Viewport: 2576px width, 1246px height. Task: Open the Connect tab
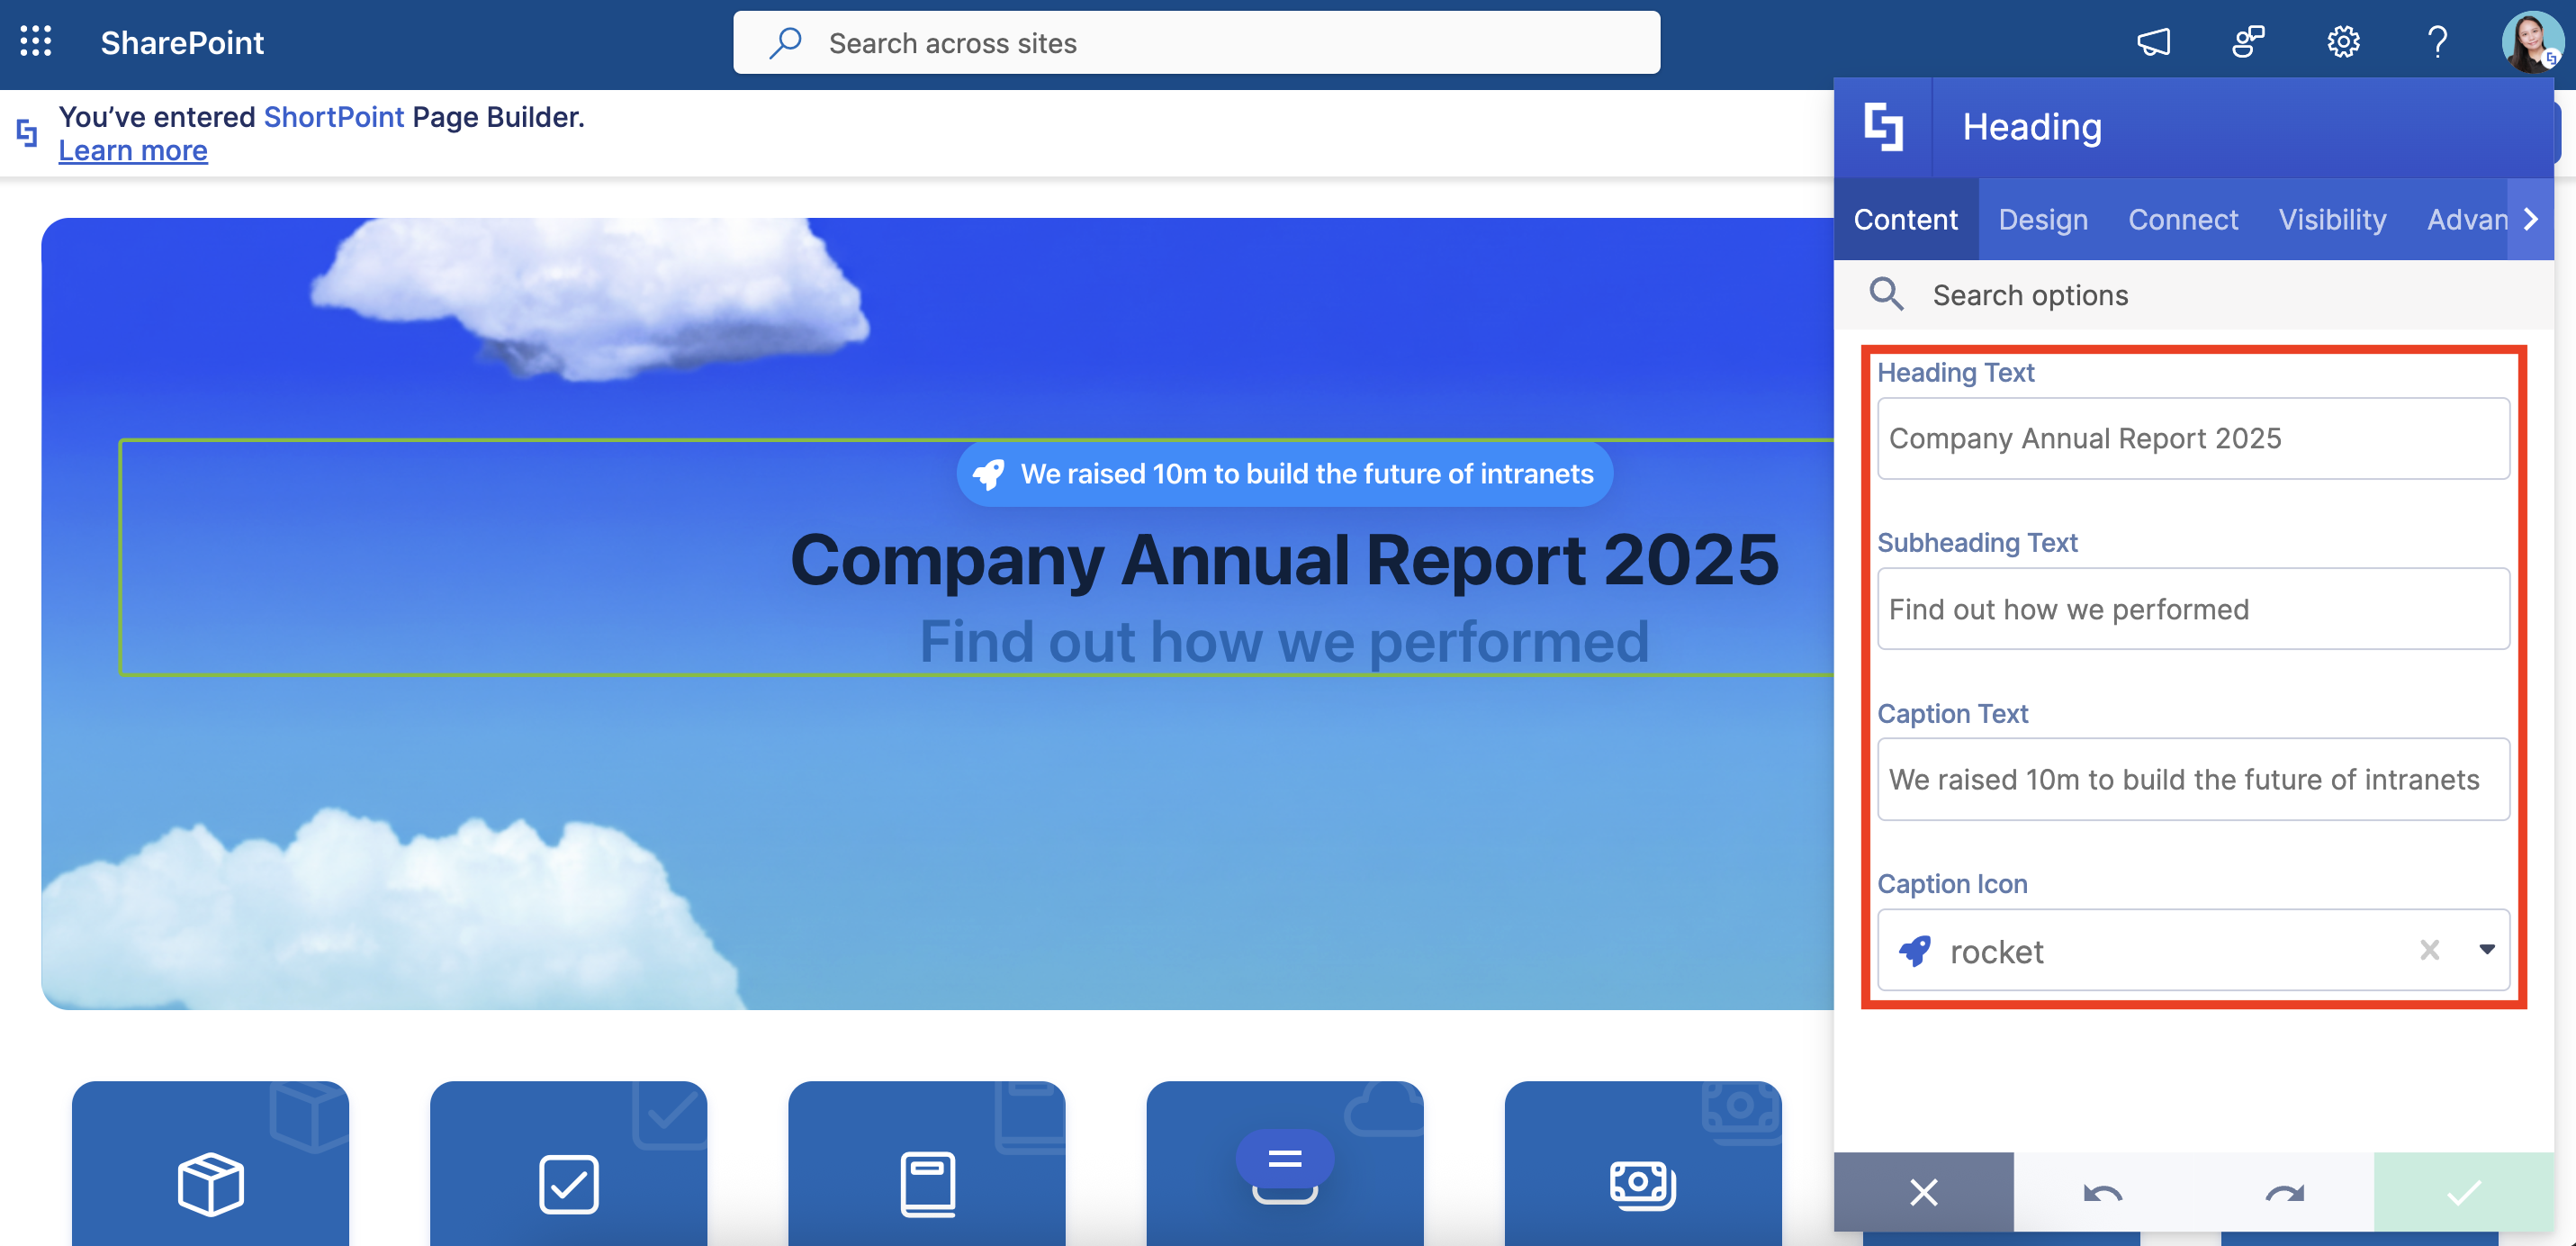[x=2182, y=220]
